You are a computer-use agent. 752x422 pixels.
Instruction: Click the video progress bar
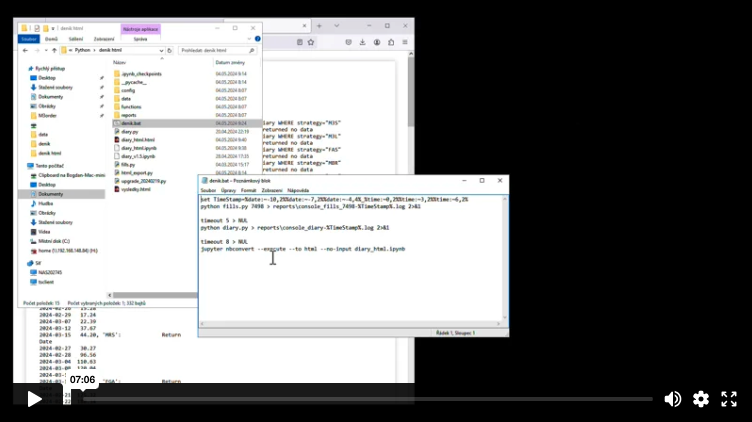click(370, 399)
